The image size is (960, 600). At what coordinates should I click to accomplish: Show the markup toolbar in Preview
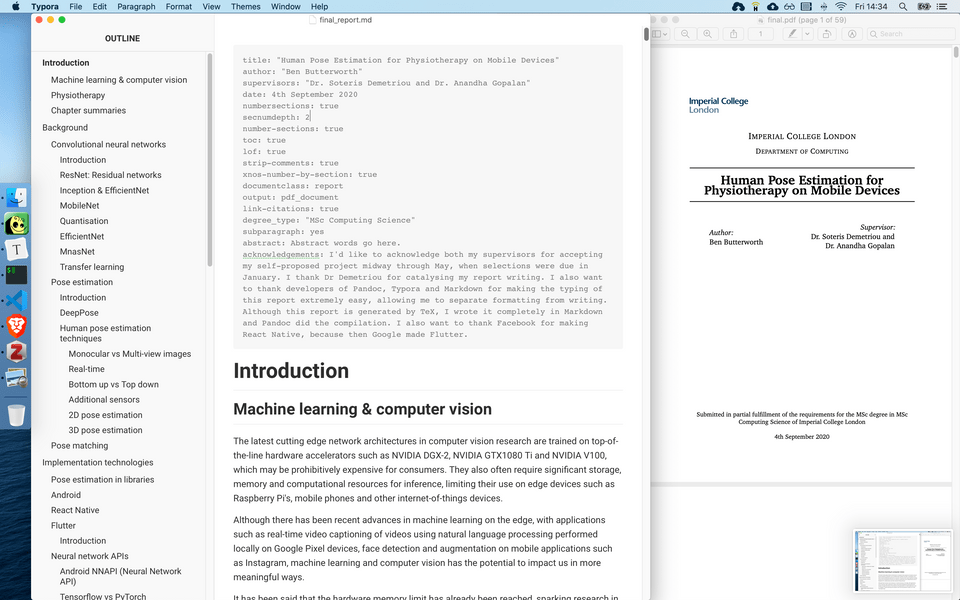[851, 34]
